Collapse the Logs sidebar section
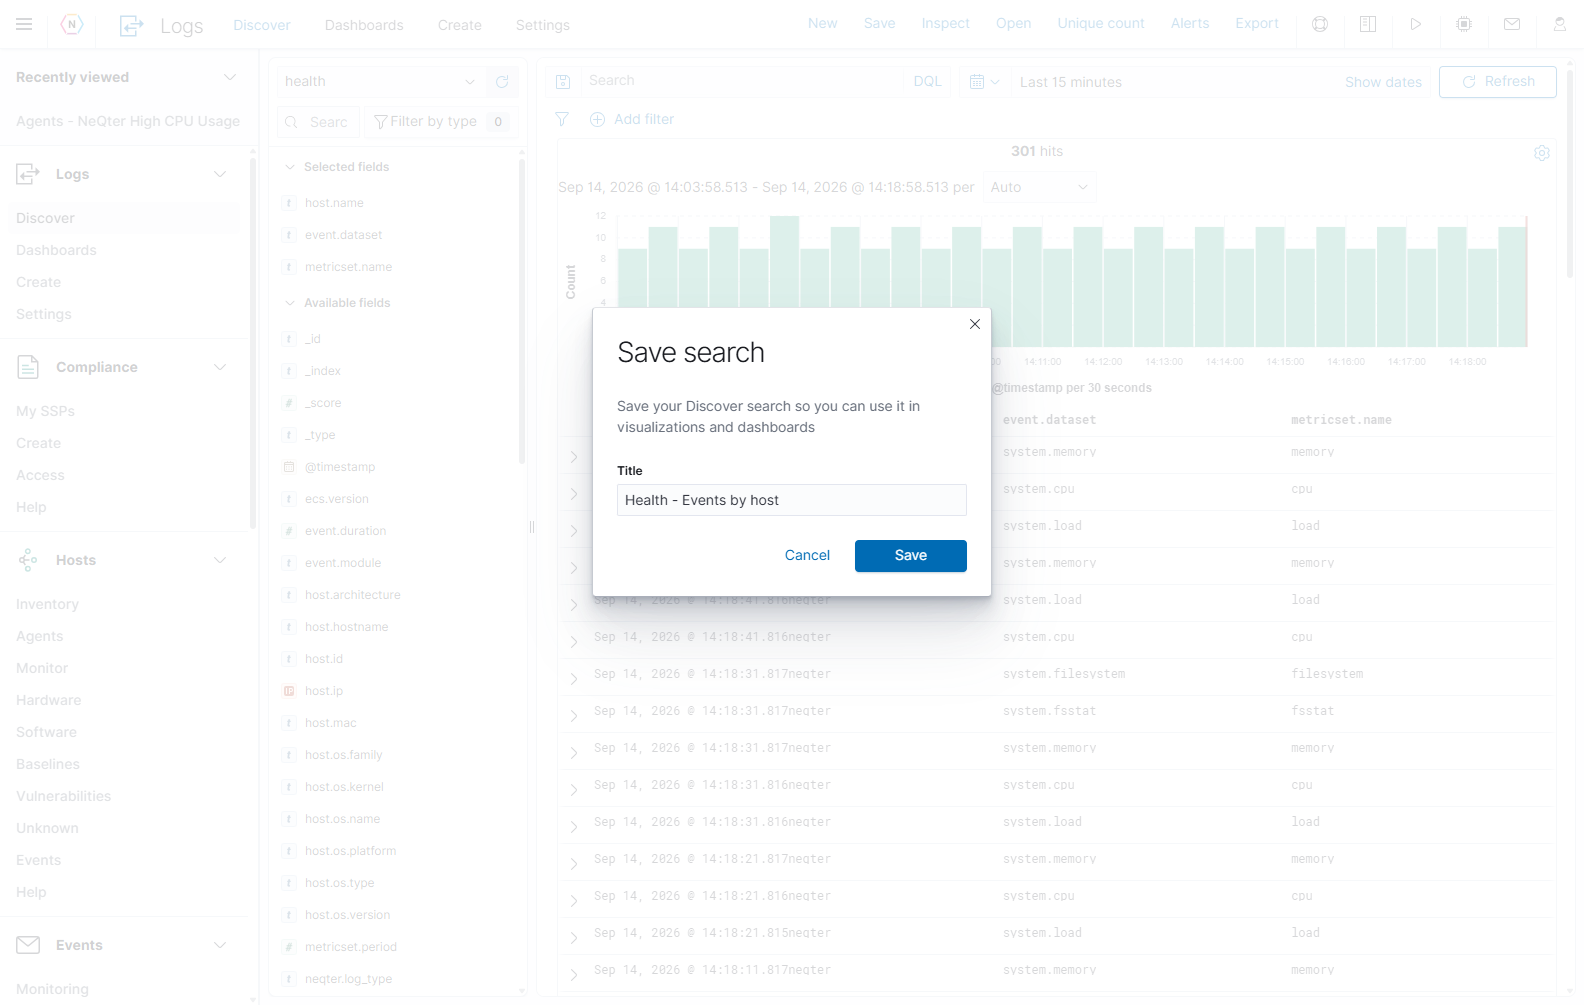This screenshot has height=1005, width=1584. tap(220, 174)
